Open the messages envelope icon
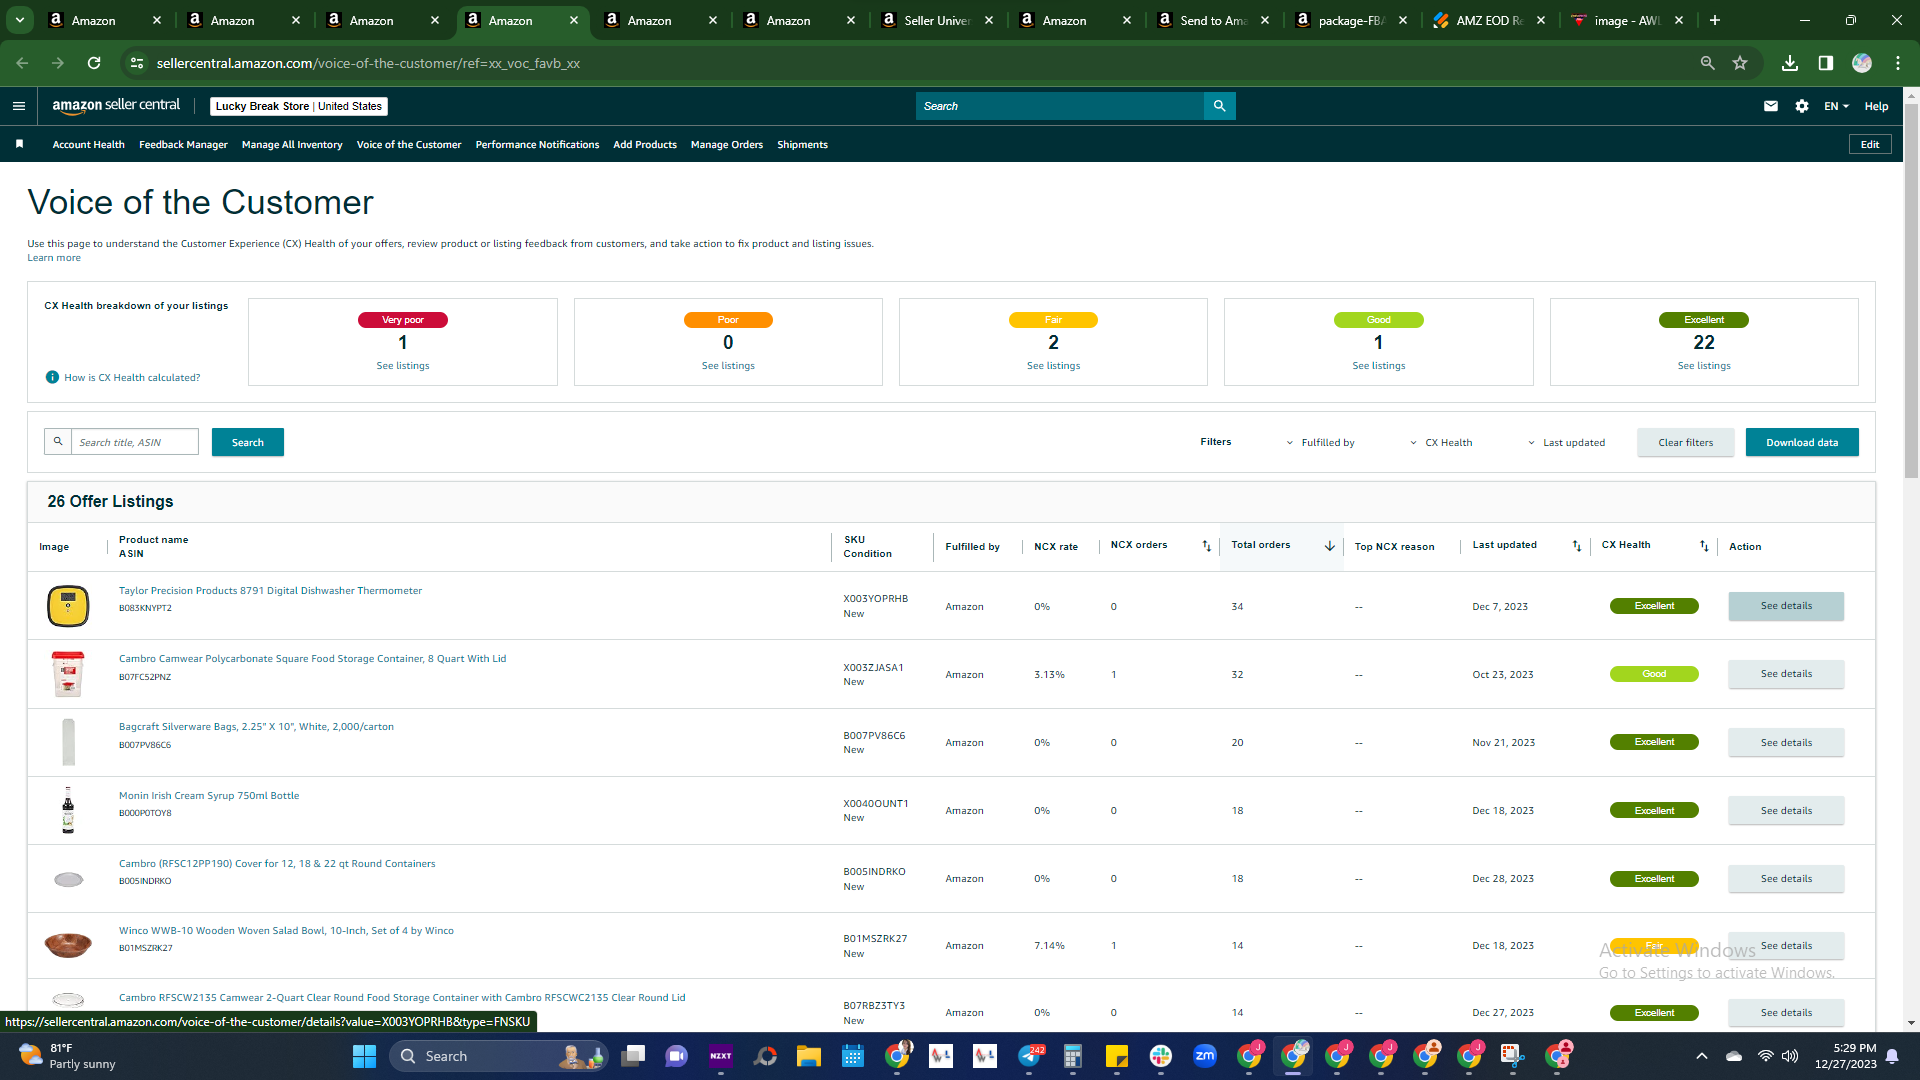The height and width of the screenshot is (1080, 1920). (x=1771, y=106)
